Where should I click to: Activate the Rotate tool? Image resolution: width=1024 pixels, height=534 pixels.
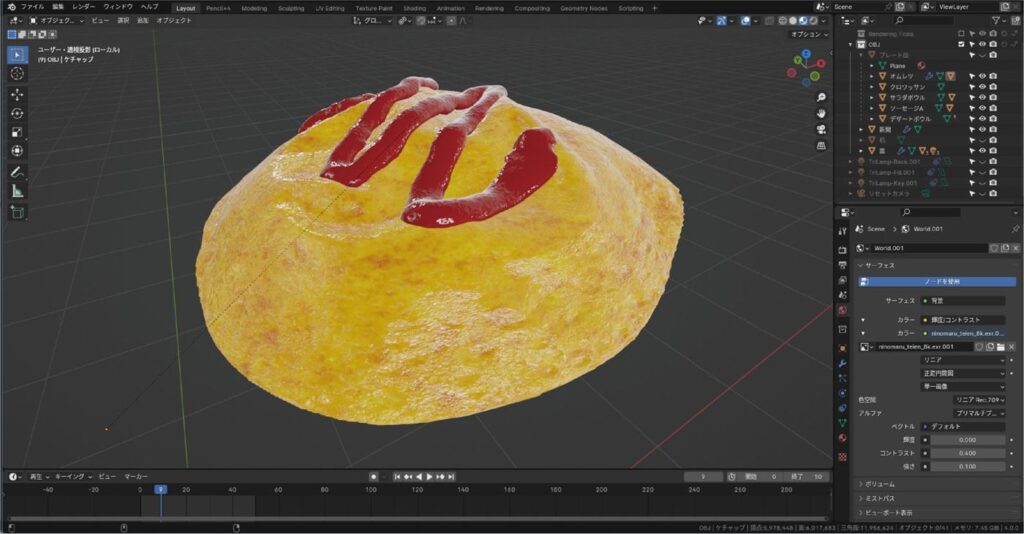(x=18, y=114)
